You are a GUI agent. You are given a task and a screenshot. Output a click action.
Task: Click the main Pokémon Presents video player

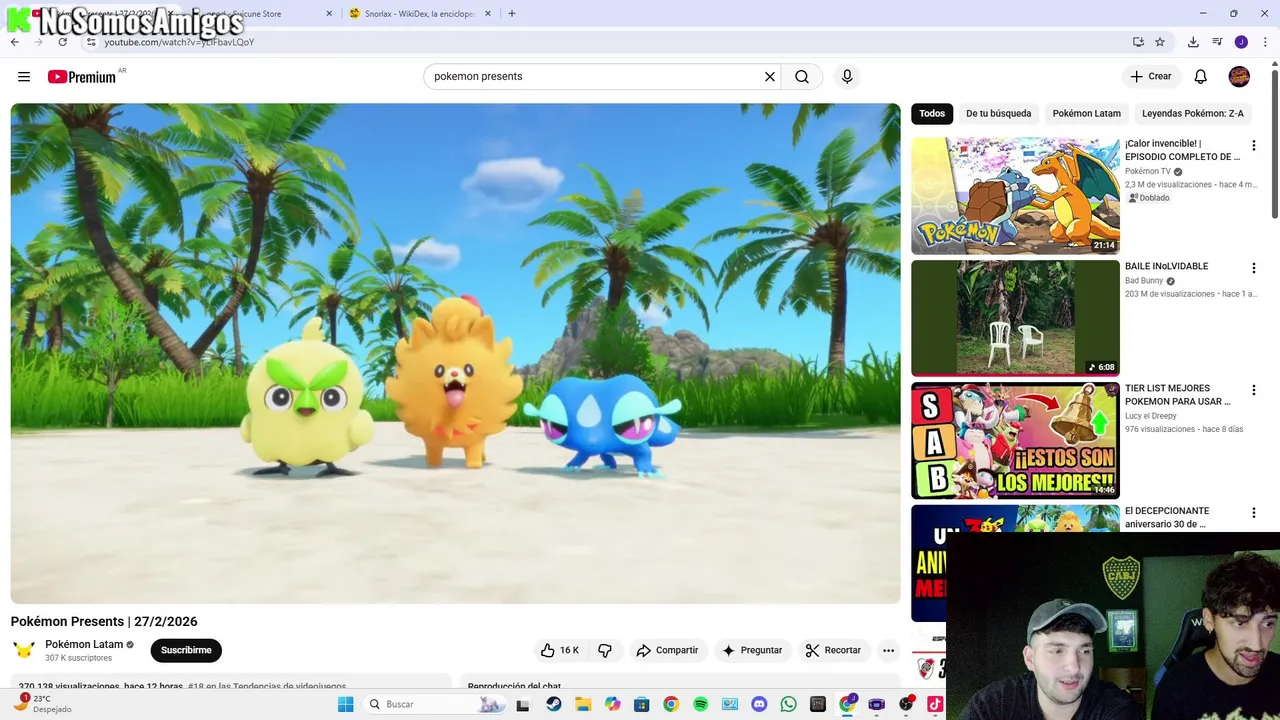455,353
